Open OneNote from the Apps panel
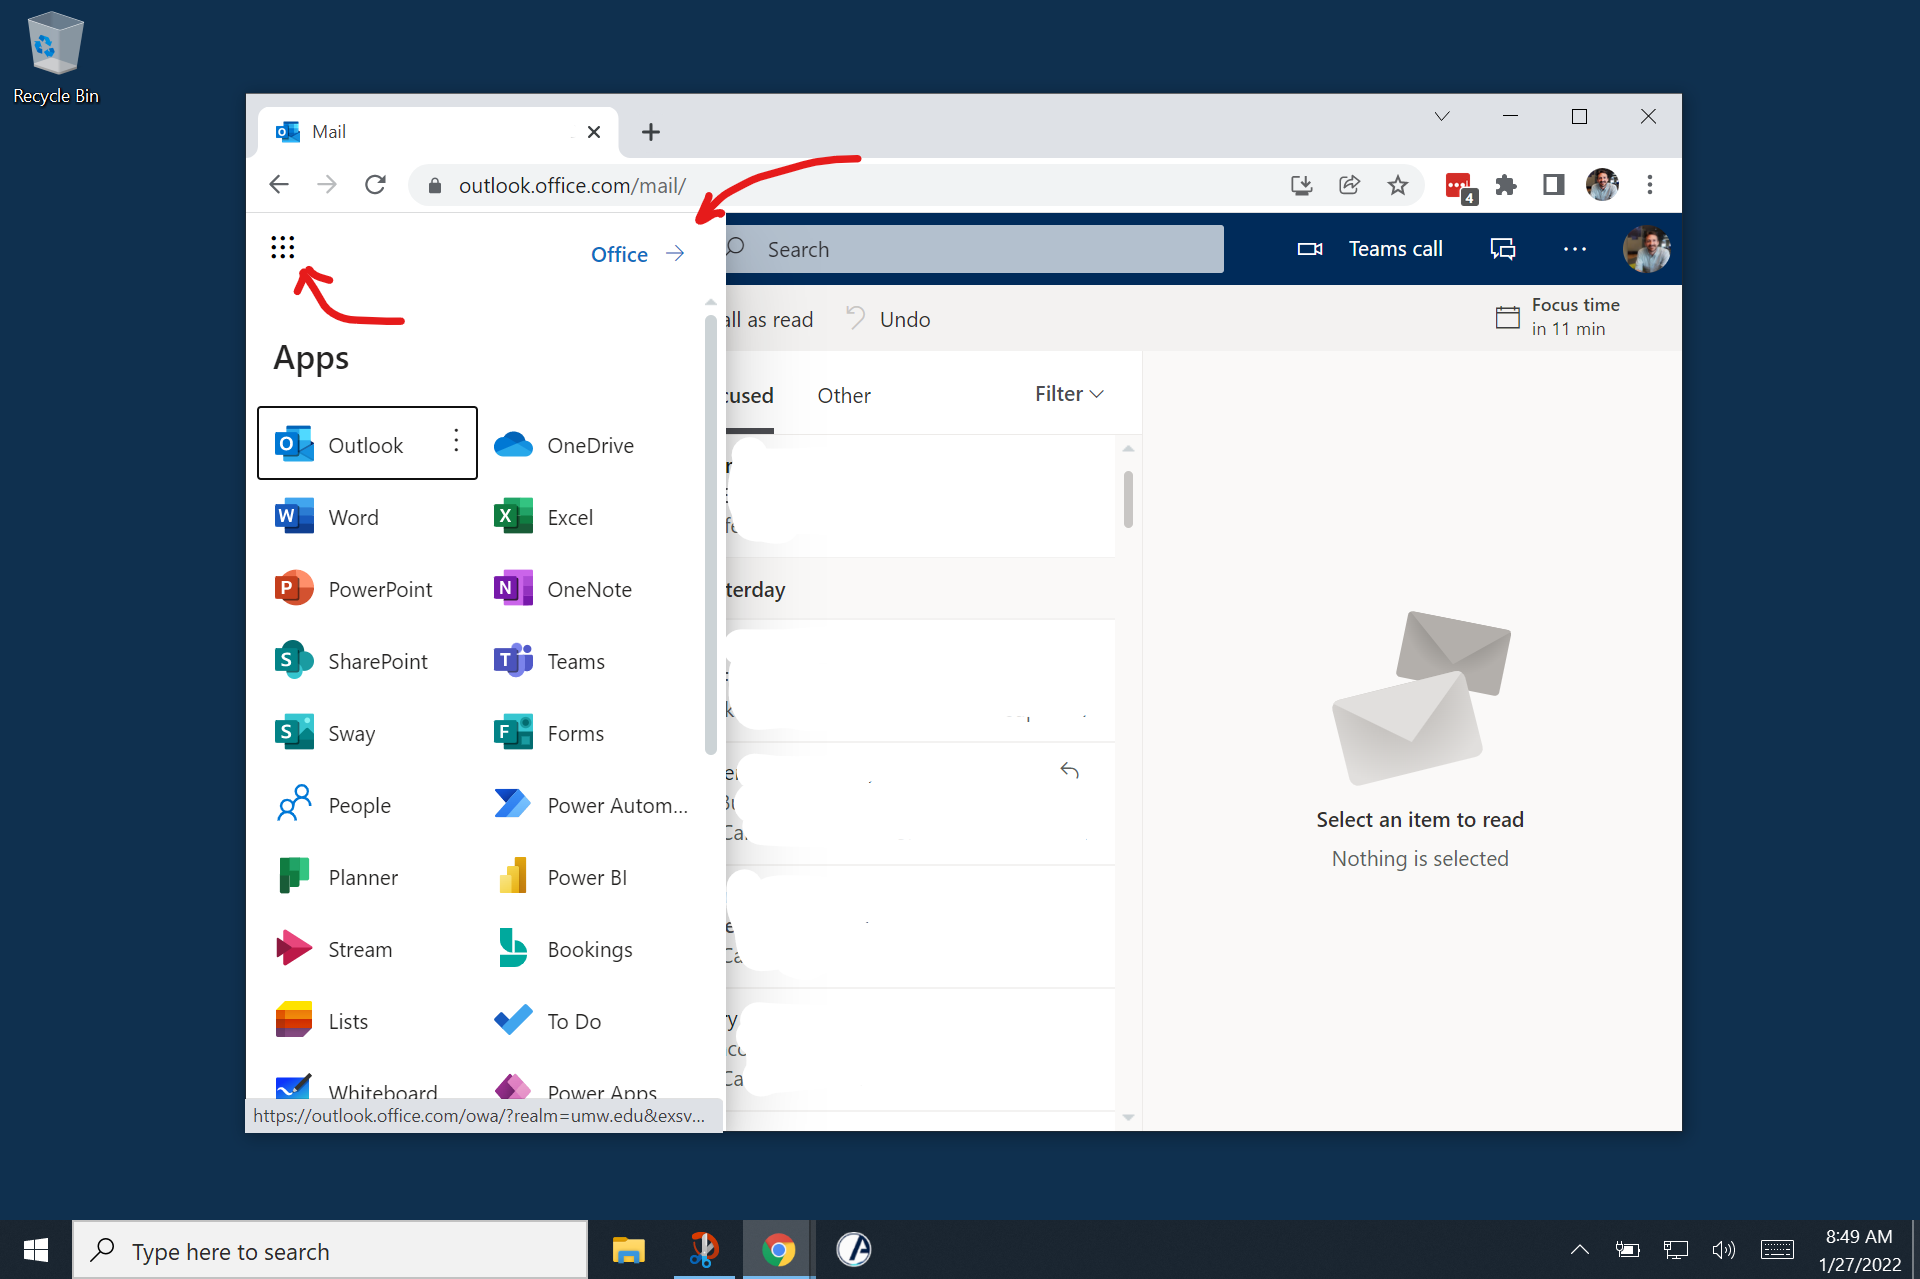 [562, 589]
